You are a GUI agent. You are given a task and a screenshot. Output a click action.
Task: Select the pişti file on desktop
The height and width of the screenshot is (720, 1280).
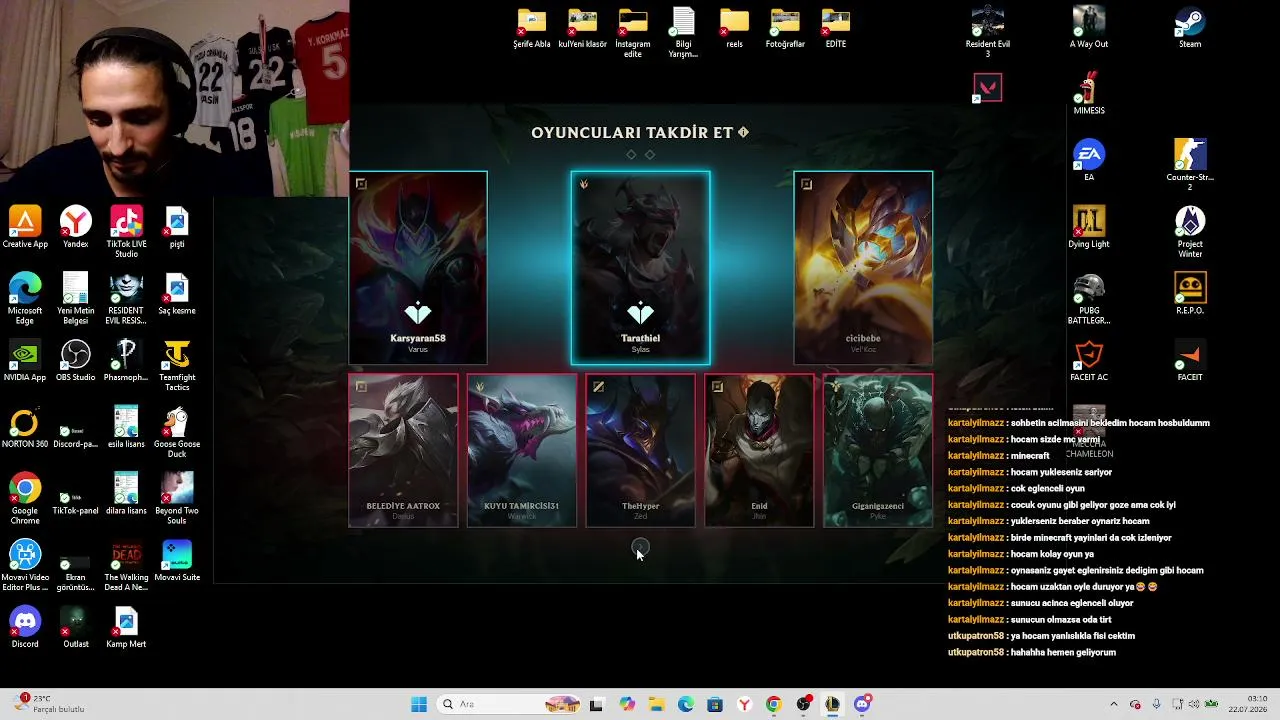[x=177, y=227]
